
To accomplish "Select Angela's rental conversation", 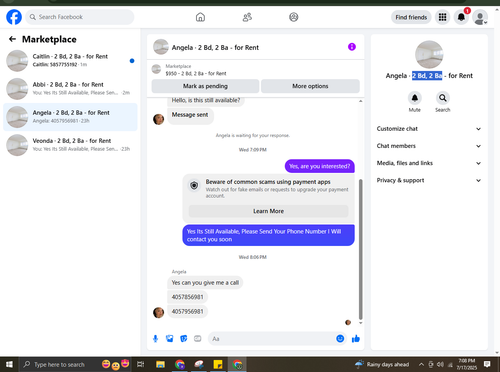I will coord(70,117).
